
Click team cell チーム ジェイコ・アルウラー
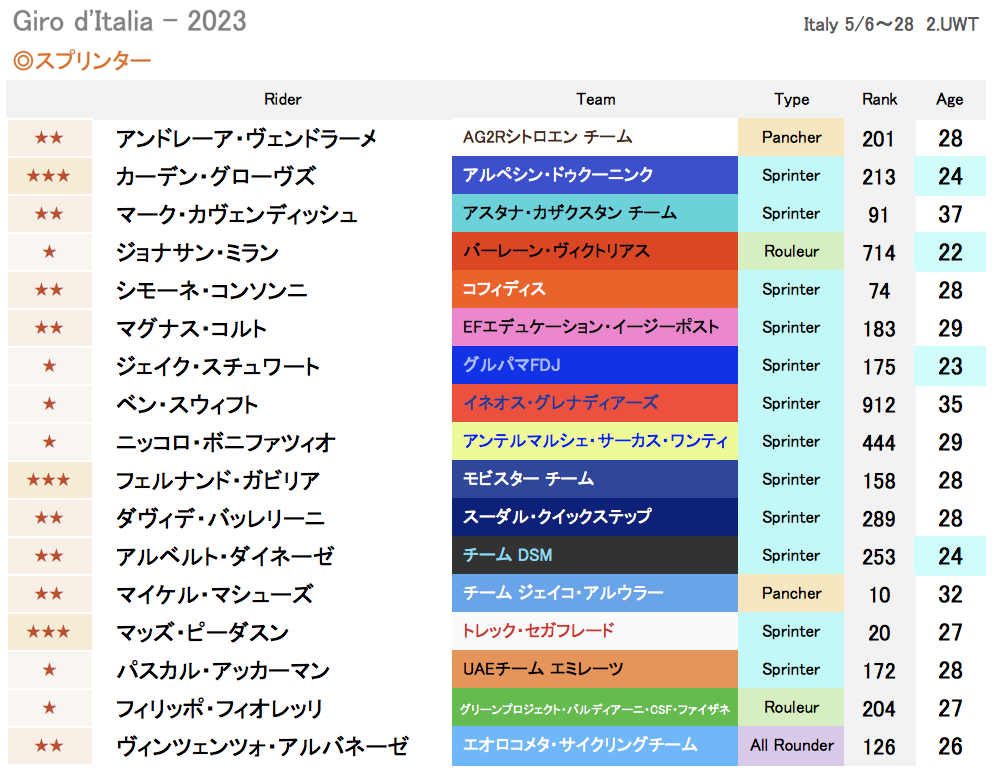point(595,593)
